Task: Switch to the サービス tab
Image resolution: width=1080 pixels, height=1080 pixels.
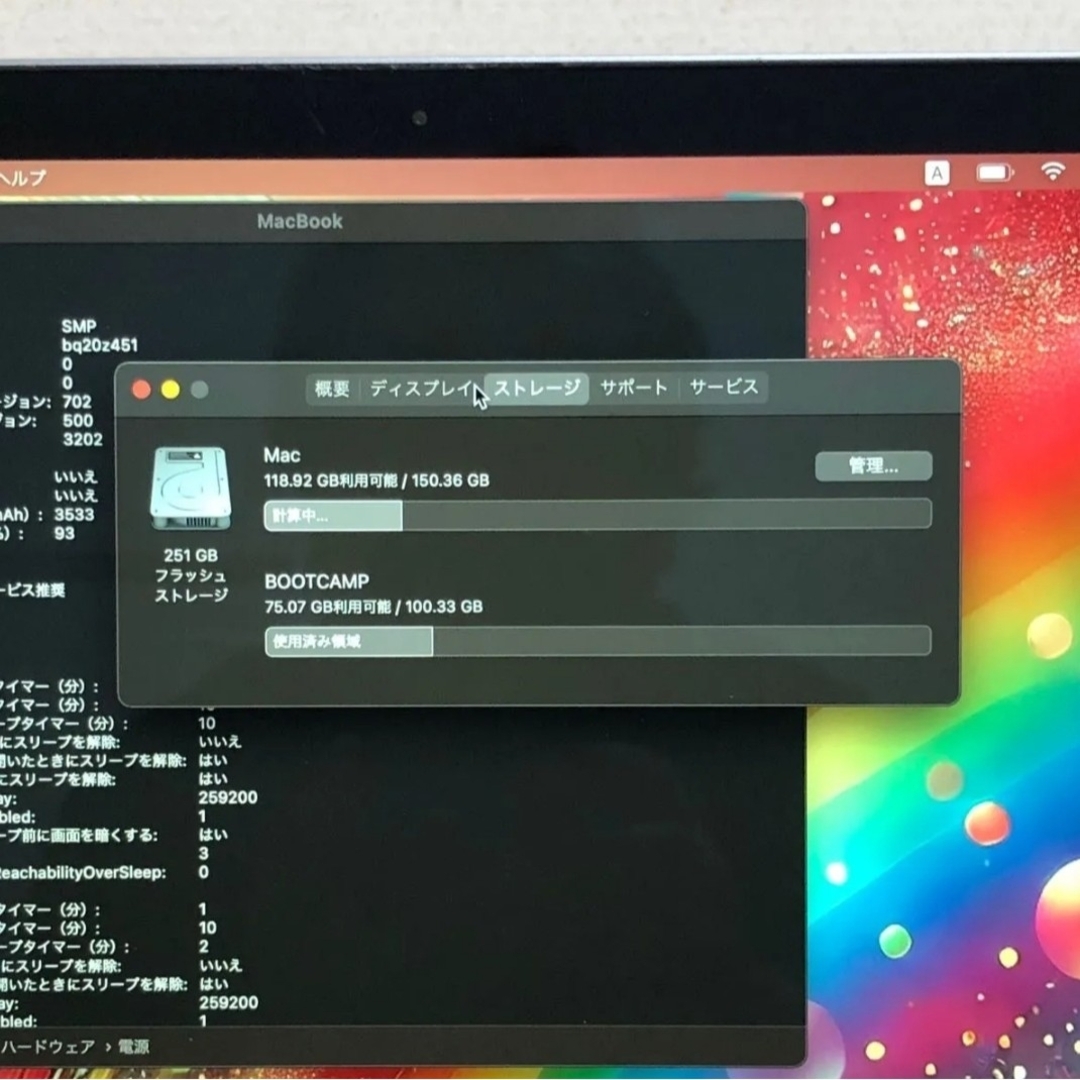Action: tap(724, 387)
